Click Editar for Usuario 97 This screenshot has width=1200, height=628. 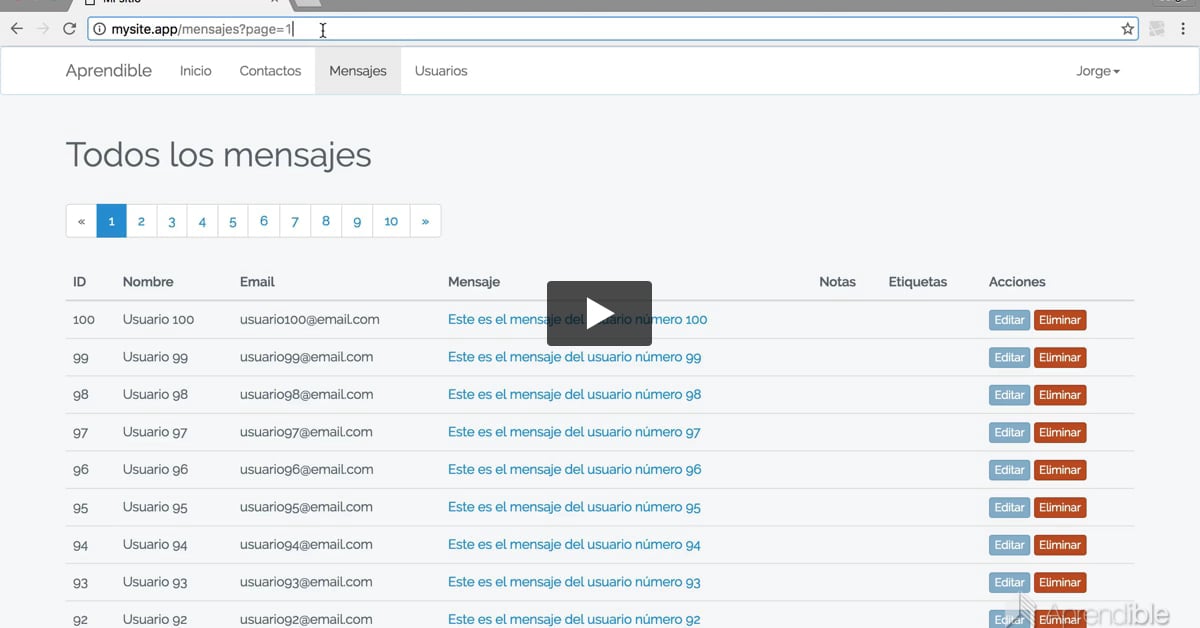[1009, 432]
